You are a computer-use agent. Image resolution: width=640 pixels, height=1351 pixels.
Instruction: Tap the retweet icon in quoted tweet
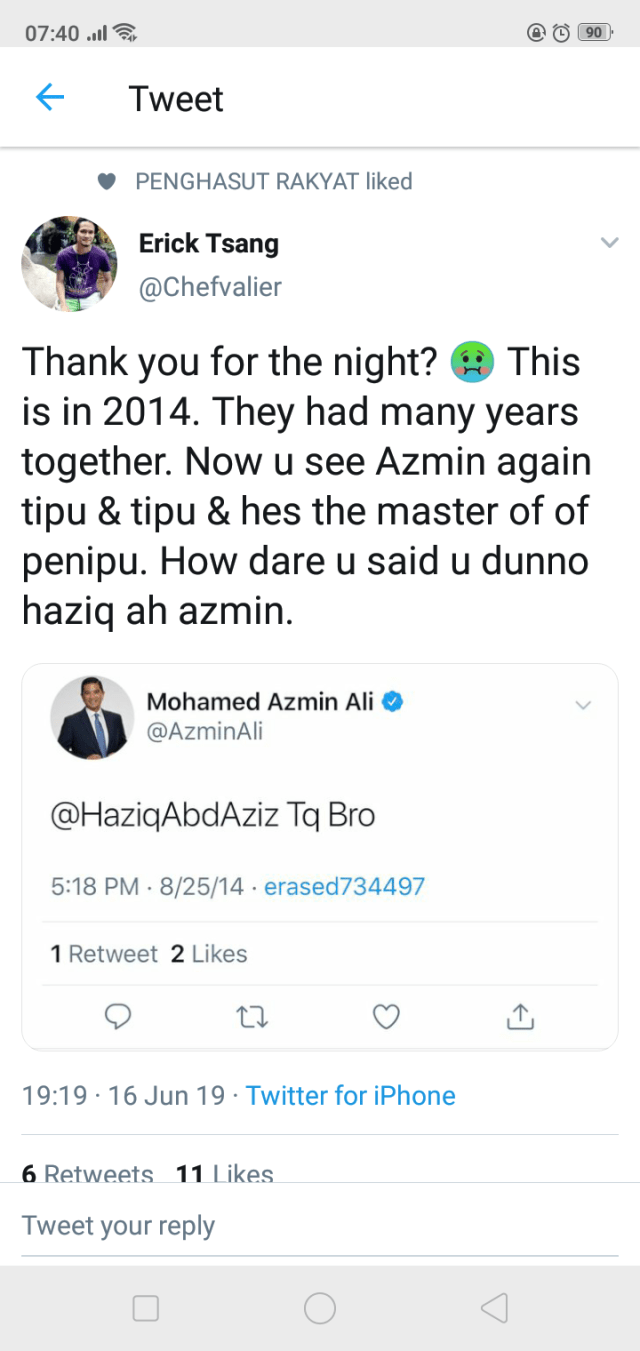click(252, 1017)
